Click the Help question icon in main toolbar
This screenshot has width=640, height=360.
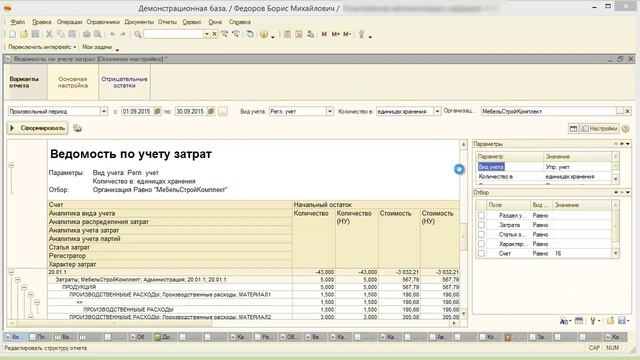point(264,34)
